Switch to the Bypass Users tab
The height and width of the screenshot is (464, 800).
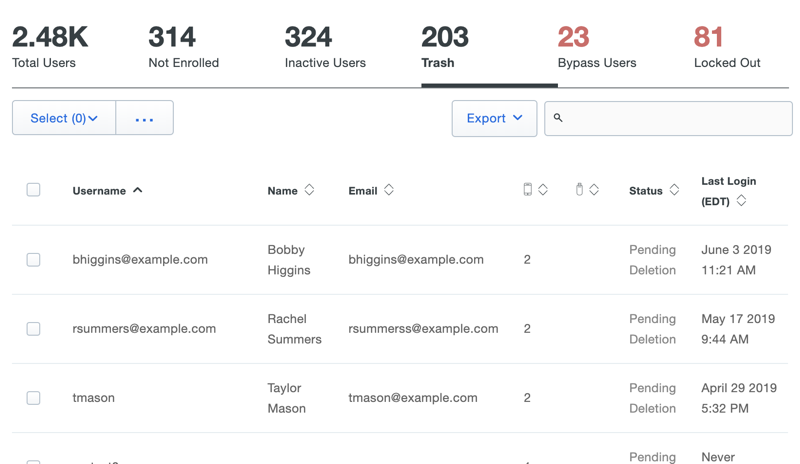(x=596, y=48)
